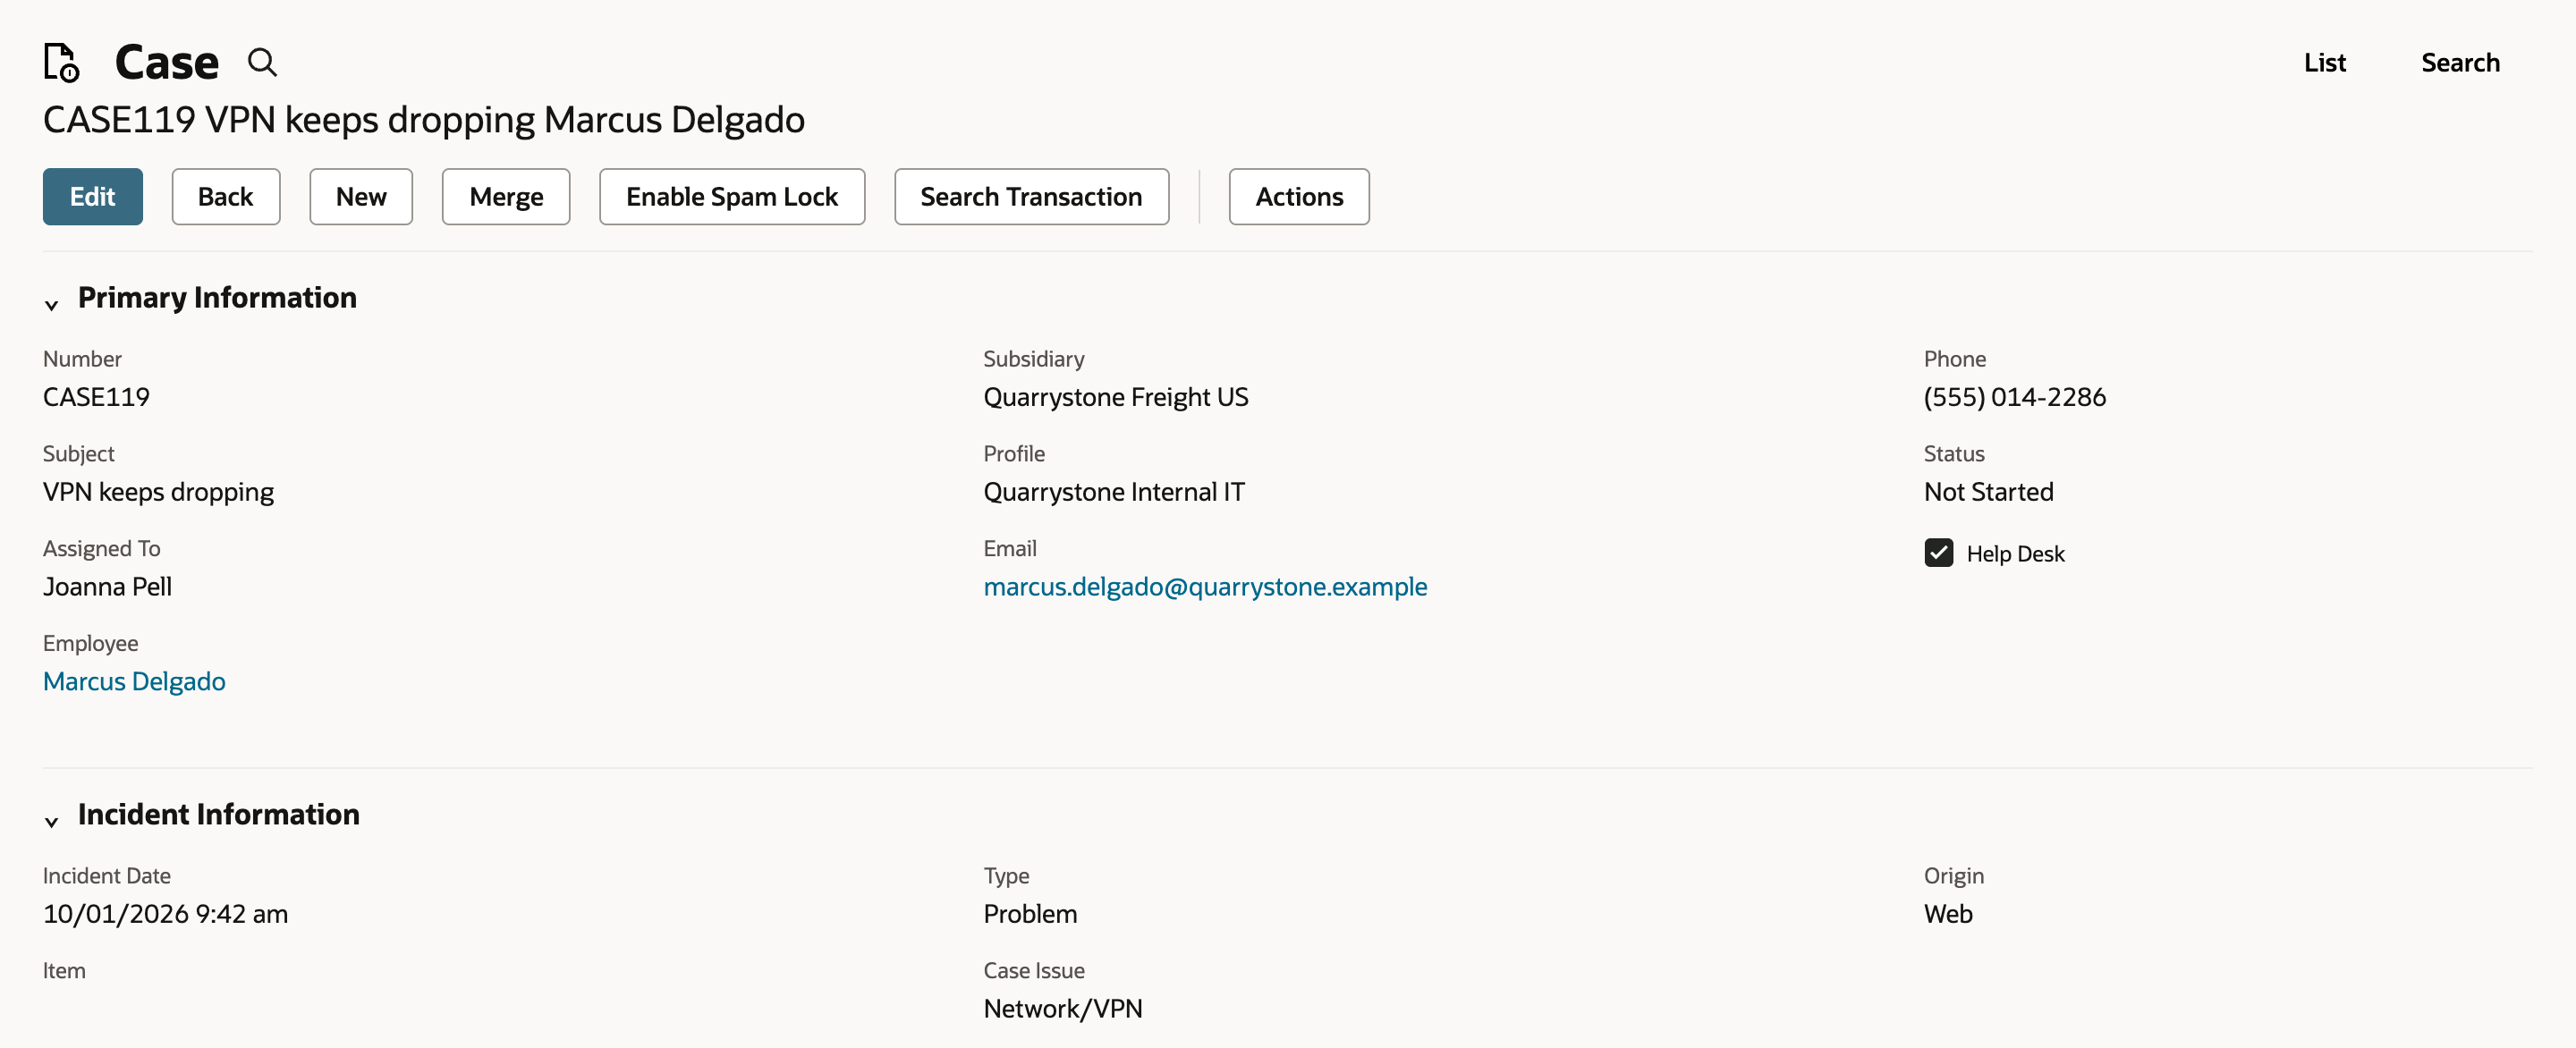Screen dimensions: 2576x1048
Task: Click the Primary Information heading
Action: tap(217, 297)
